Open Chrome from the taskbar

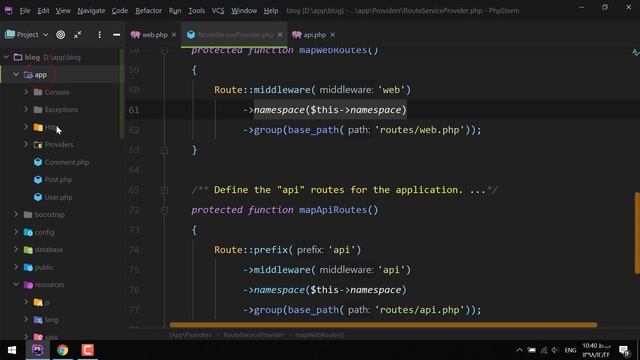[x=62, y=350]
